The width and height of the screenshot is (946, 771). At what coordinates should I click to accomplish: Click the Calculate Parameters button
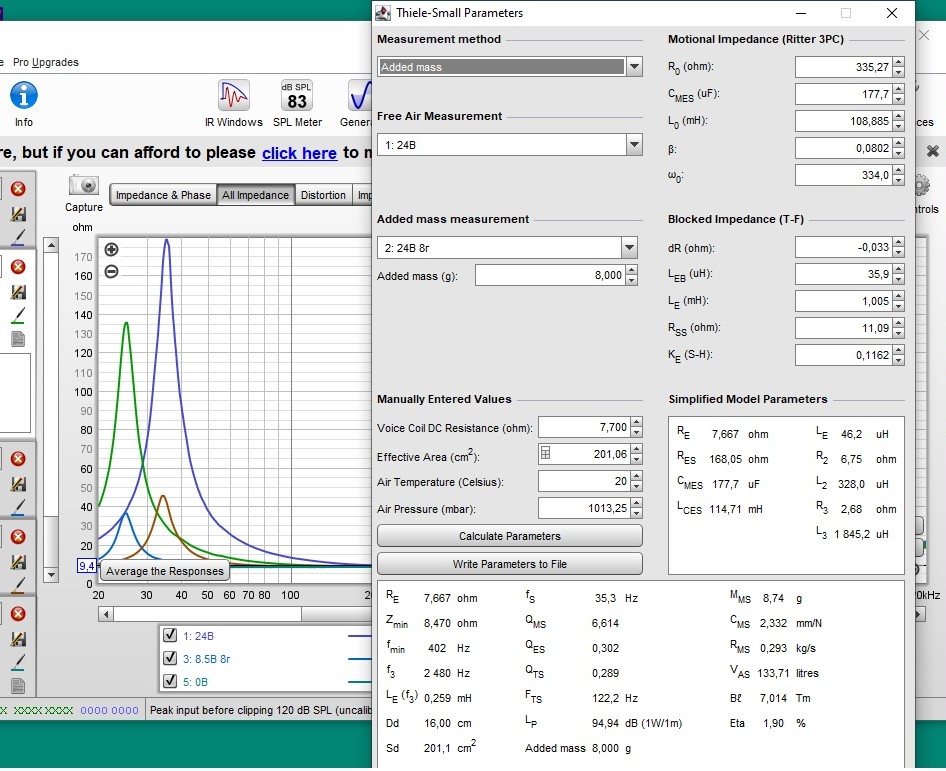pyautogui.click(x=510, y=536)
